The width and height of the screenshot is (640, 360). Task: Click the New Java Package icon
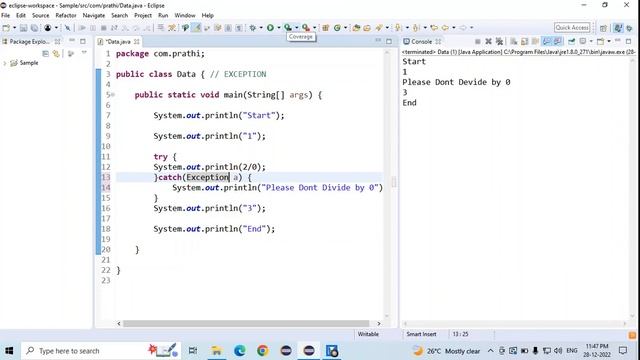325,28
